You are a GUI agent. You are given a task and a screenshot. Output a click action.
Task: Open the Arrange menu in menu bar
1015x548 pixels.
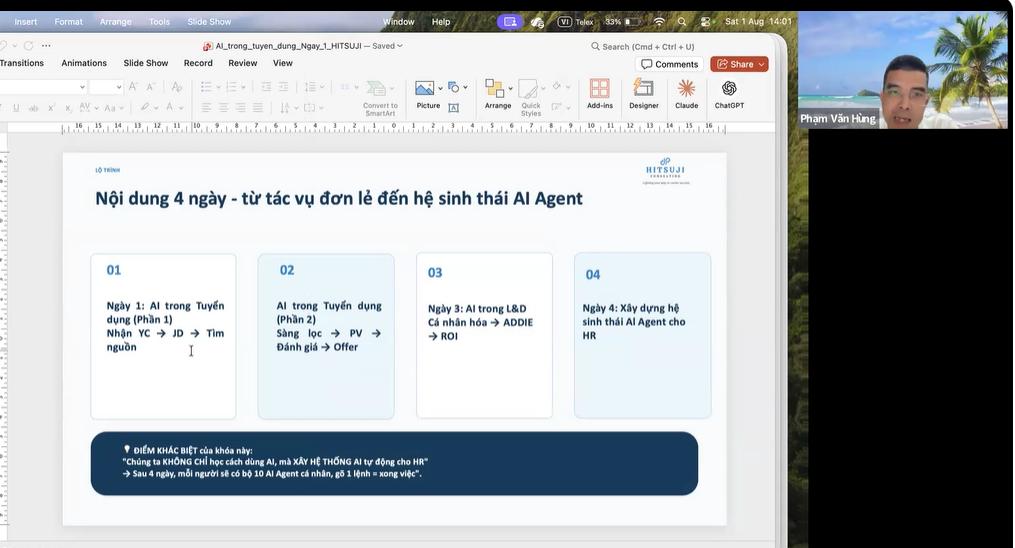115,21
